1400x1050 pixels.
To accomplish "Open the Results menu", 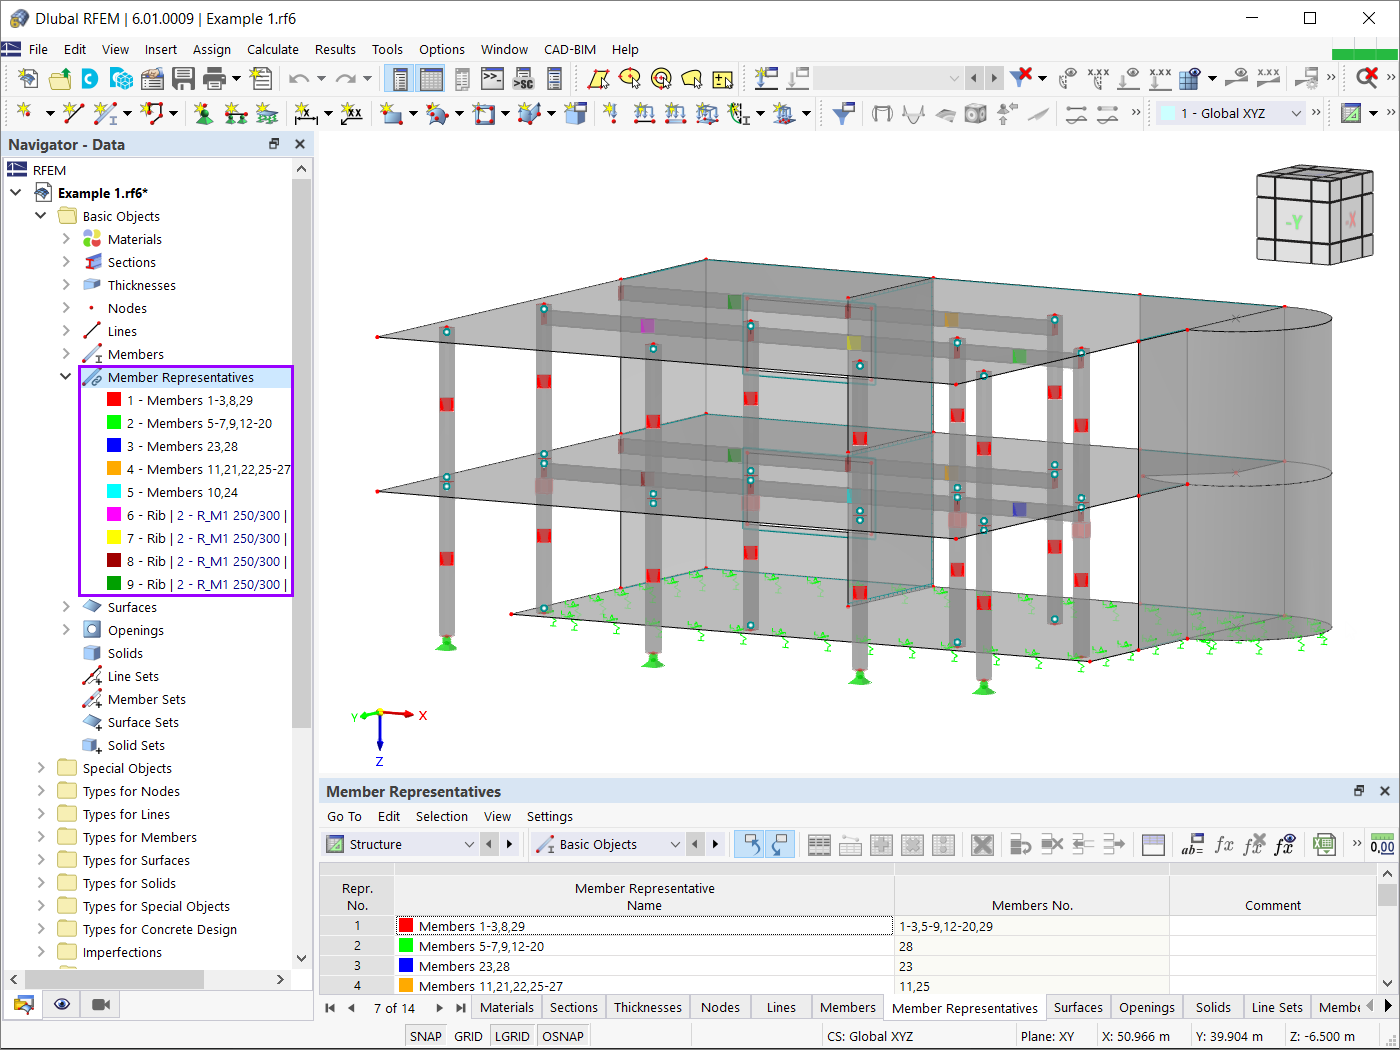I will 335,49.
